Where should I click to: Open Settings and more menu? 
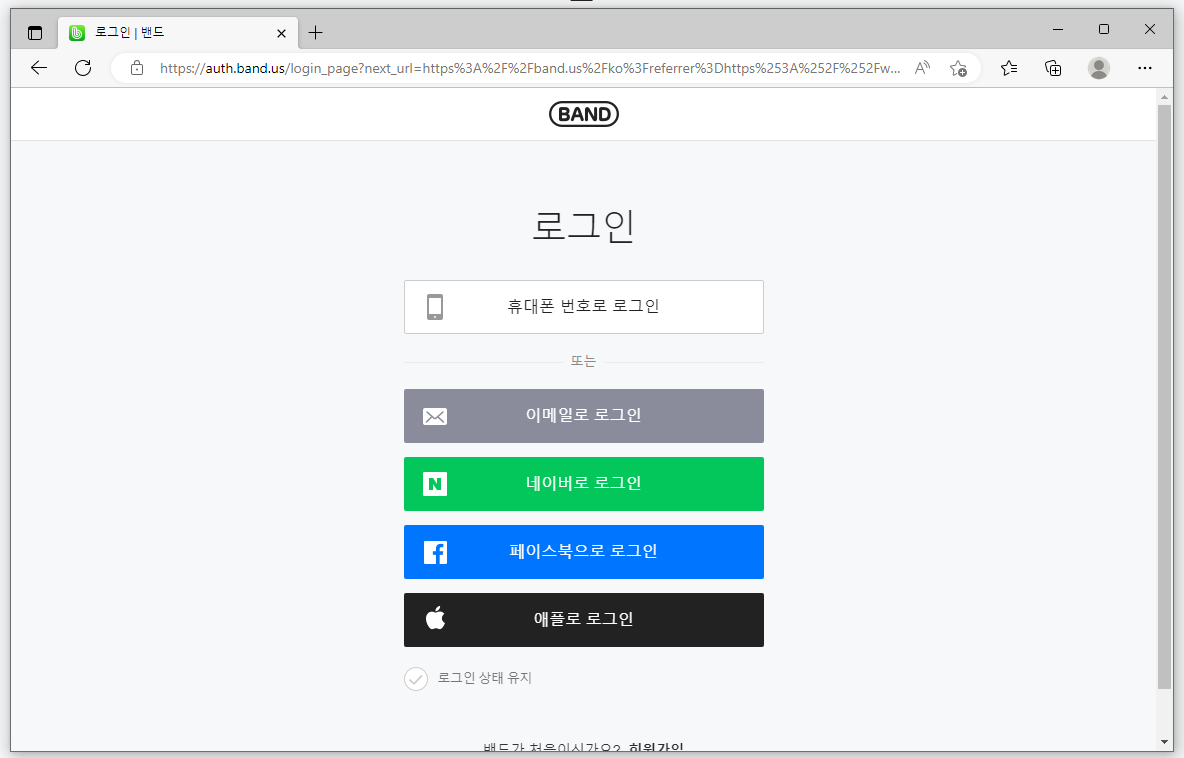point(1145,68)
